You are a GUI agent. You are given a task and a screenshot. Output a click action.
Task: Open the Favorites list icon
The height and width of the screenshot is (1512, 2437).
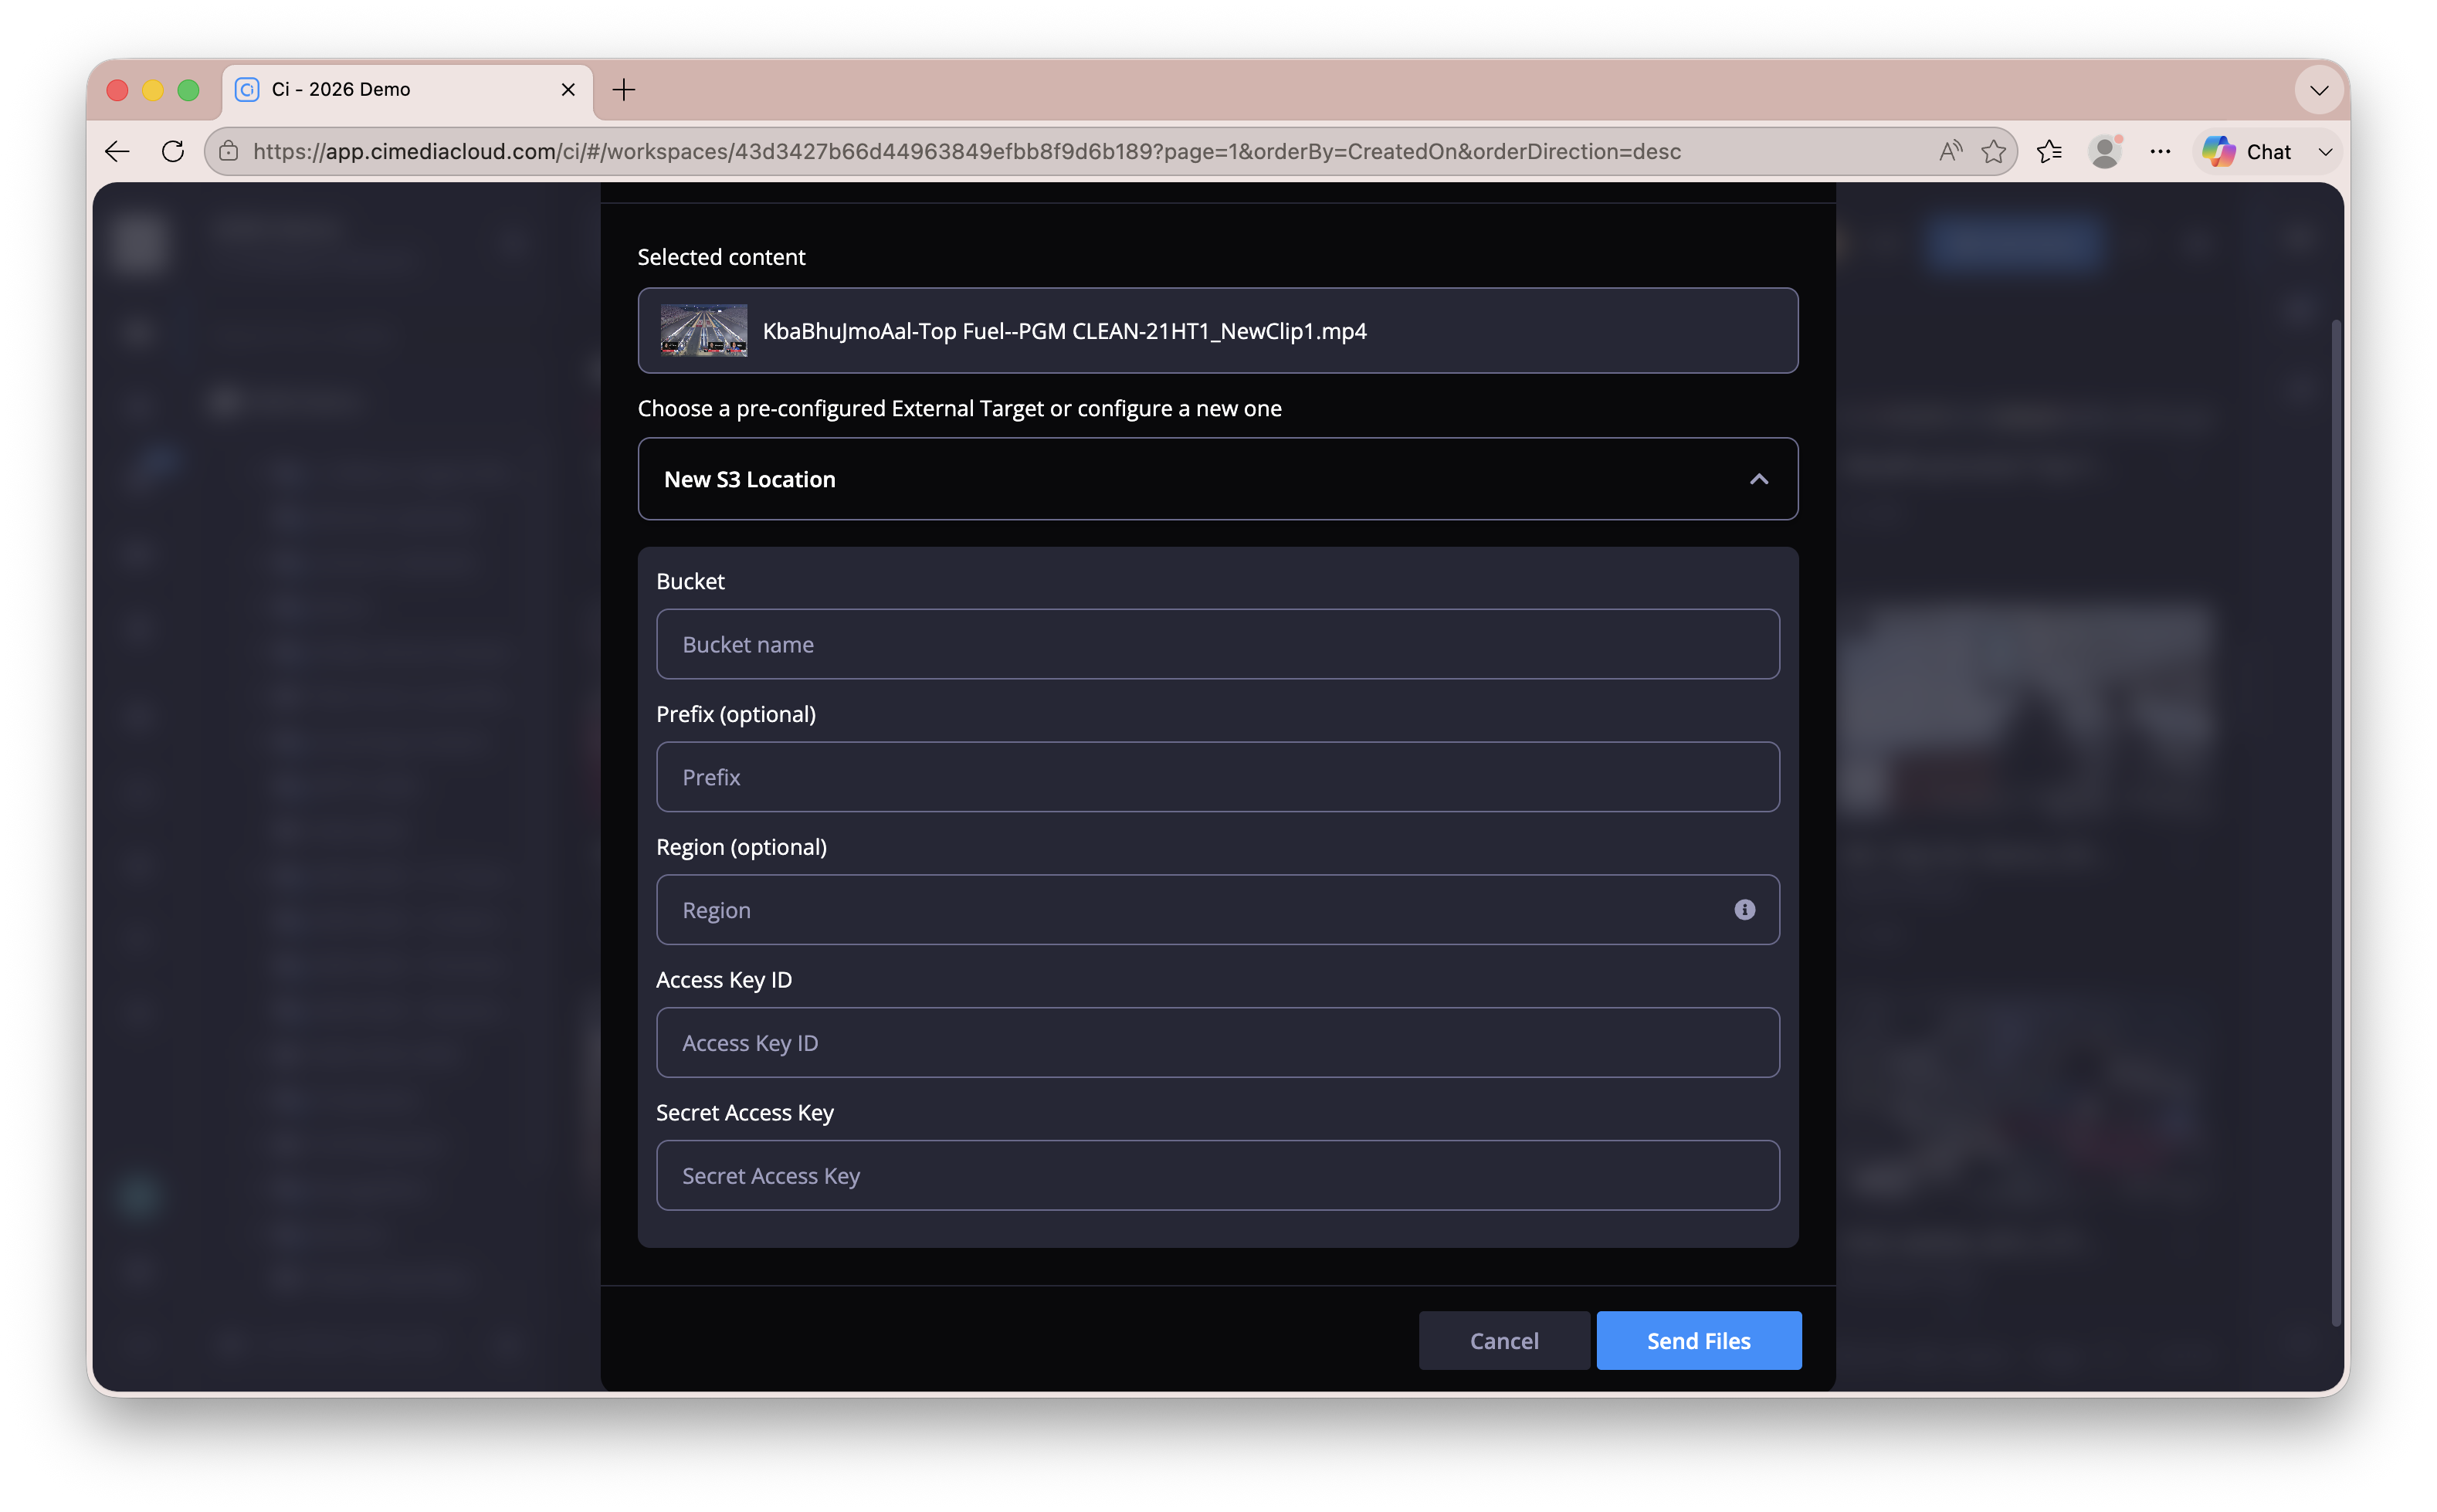[x=2049, y=151]
